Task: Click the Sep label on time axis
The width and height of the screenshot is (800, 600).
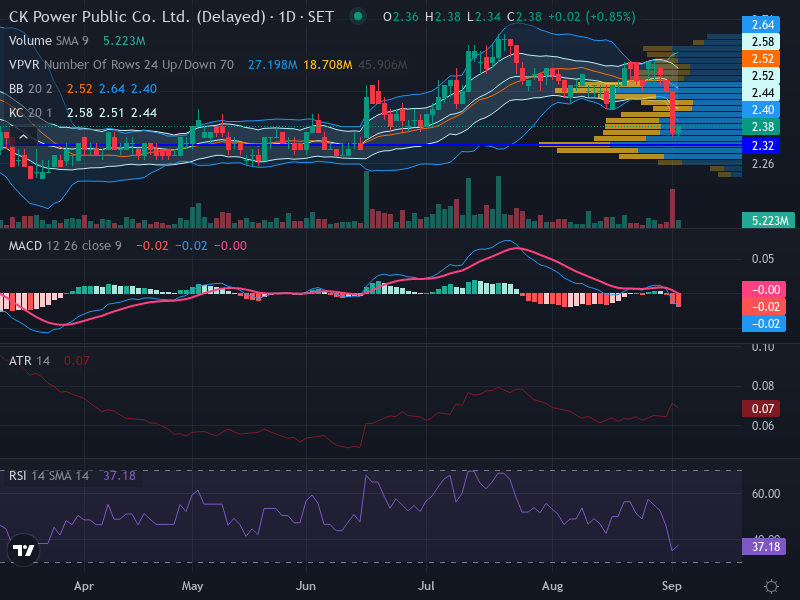Action: tap(671, 586)
